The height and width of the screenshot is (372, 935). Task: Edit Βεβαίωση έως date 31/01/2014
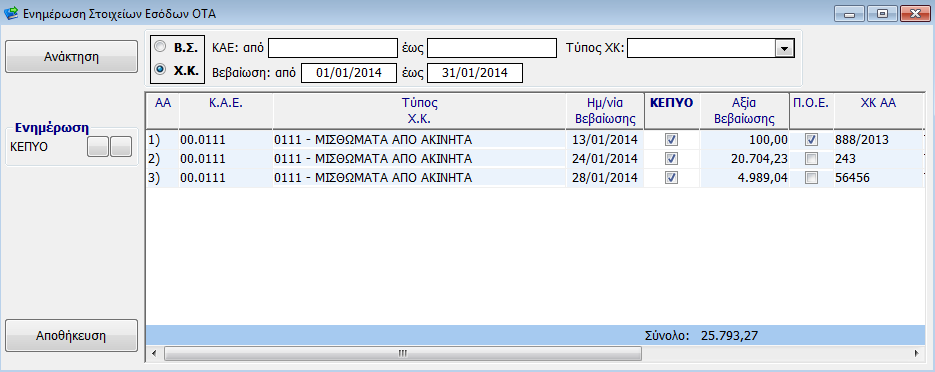475,73
